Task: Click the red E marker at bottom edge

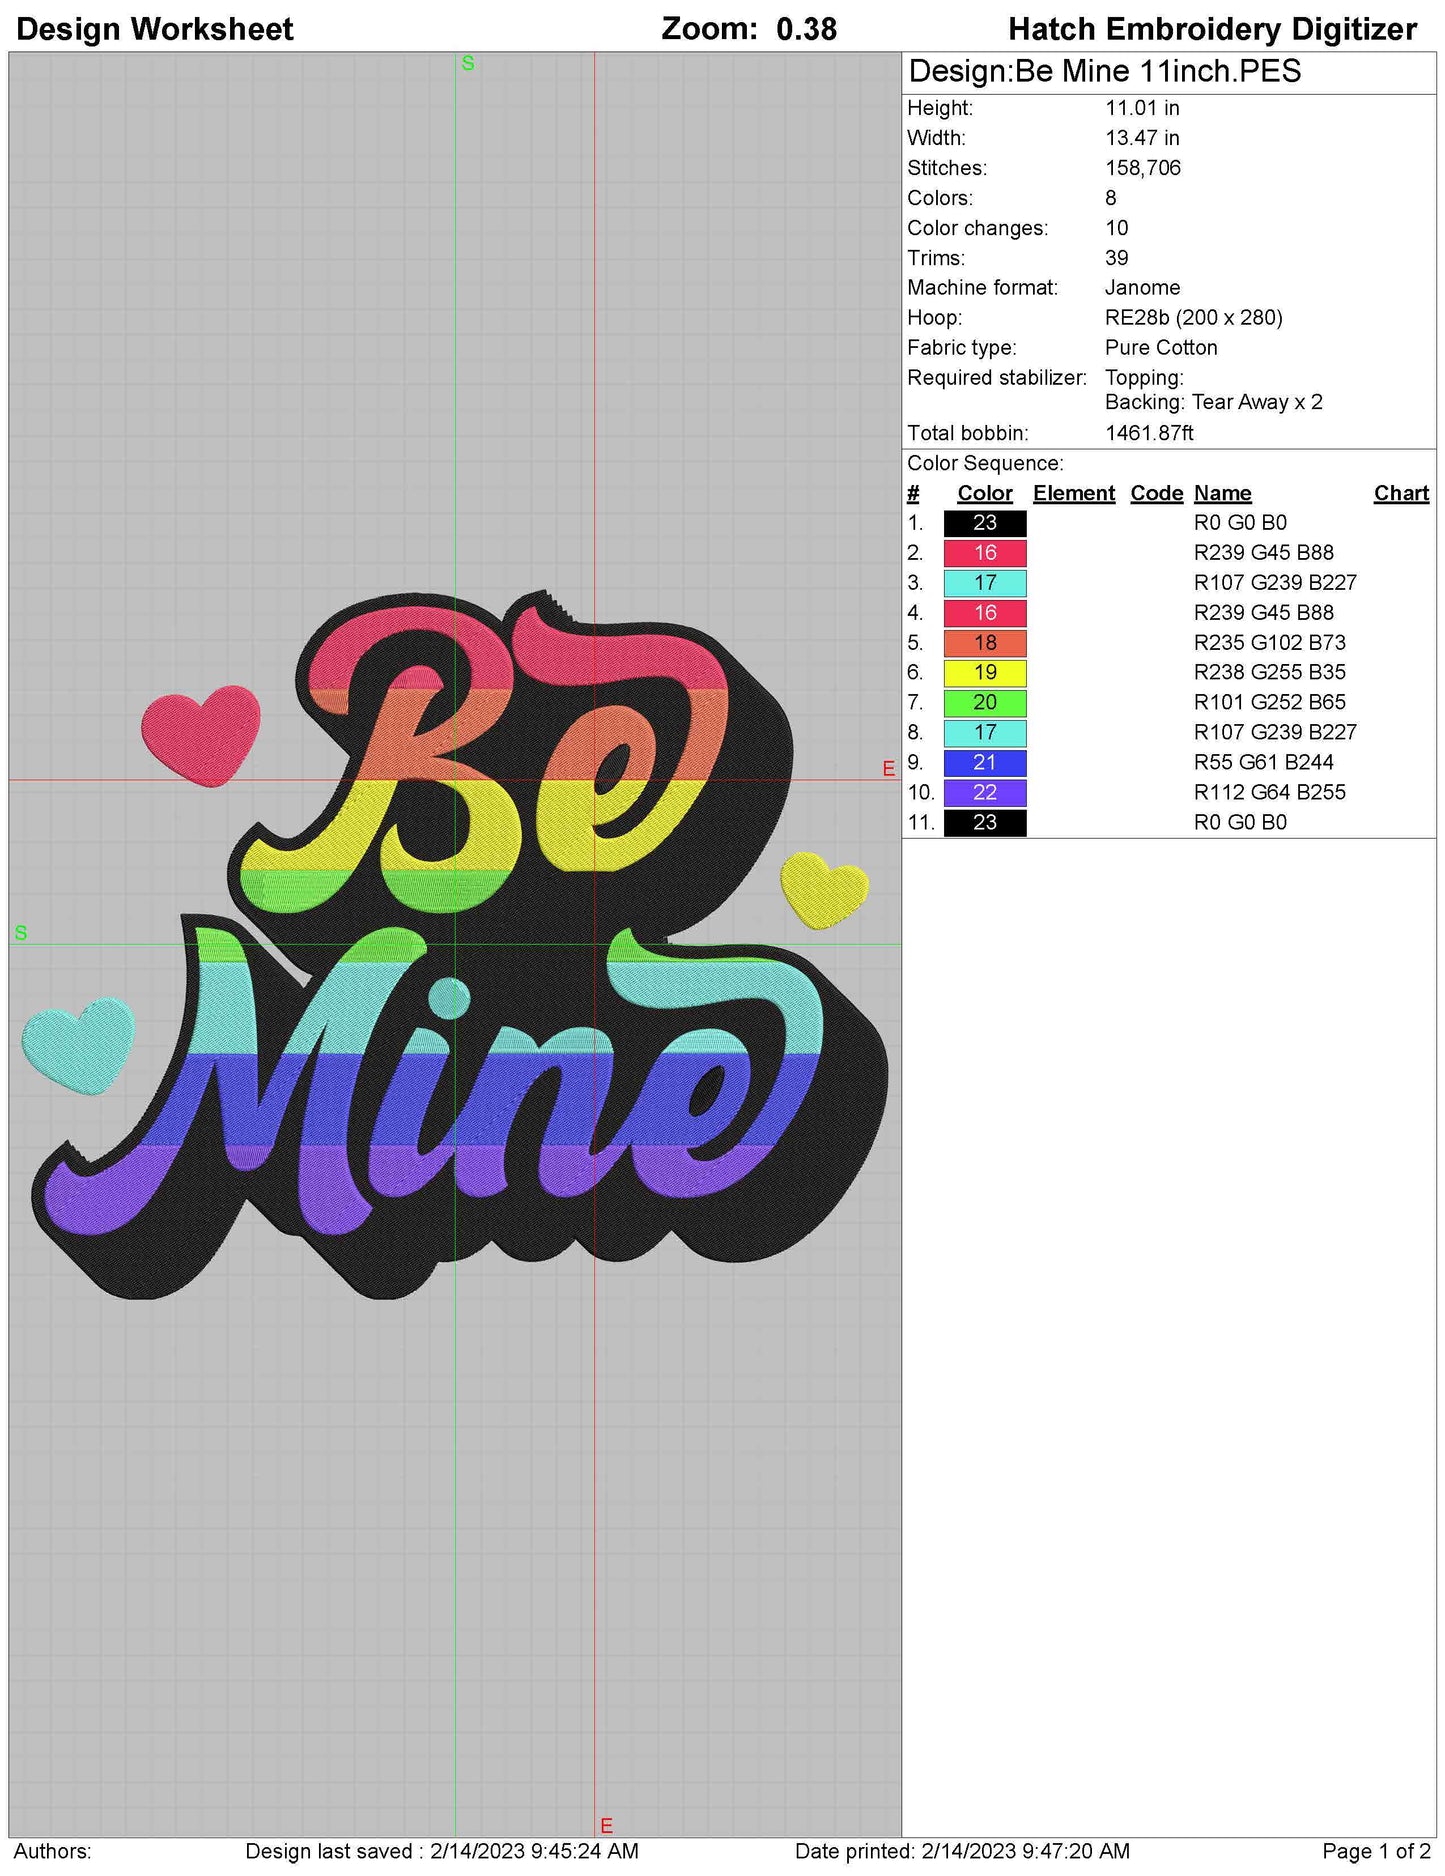Action: click(606, 1825)
